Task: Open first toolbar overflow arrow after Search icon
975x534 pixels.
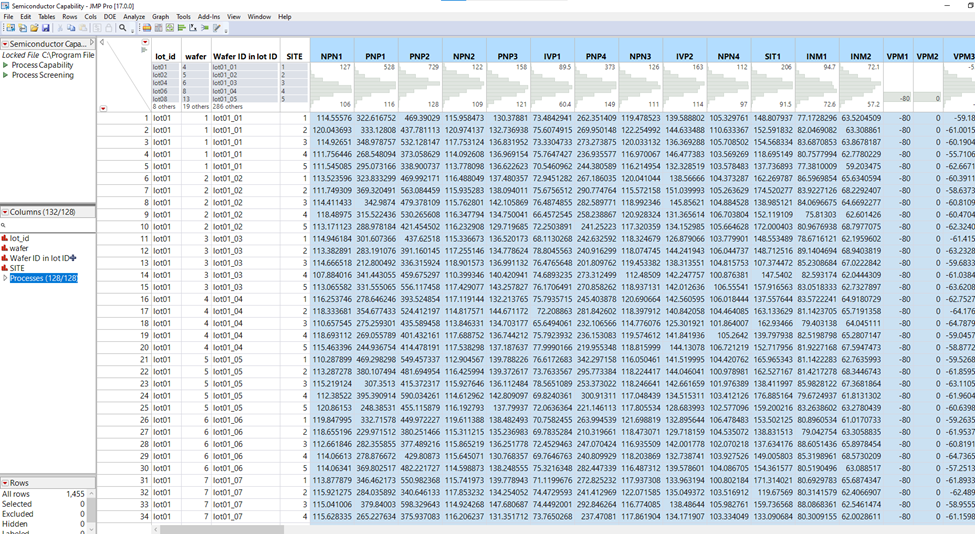Action: point(132,30)
